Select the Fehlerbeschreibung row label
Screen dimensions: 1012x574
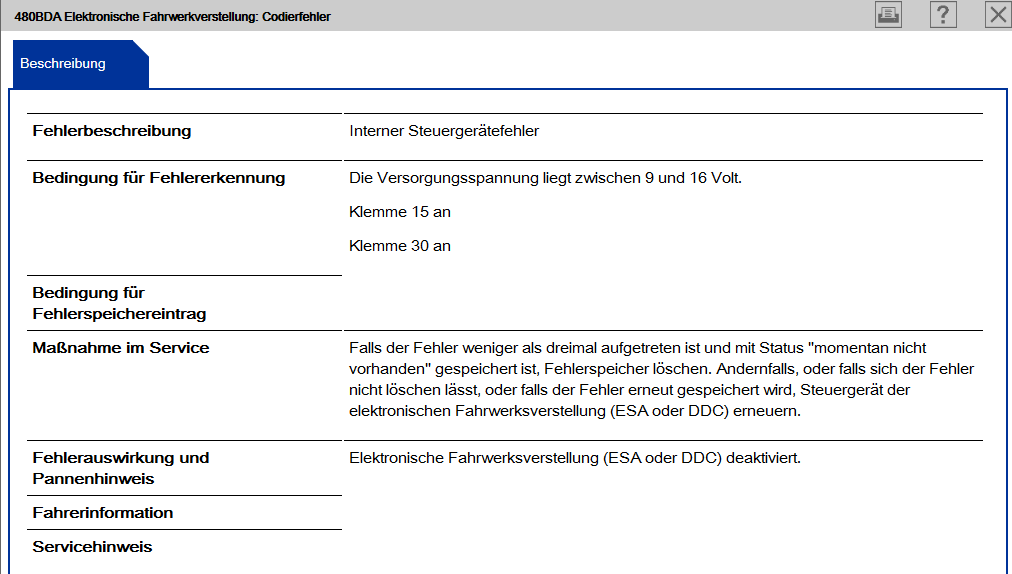112,131
